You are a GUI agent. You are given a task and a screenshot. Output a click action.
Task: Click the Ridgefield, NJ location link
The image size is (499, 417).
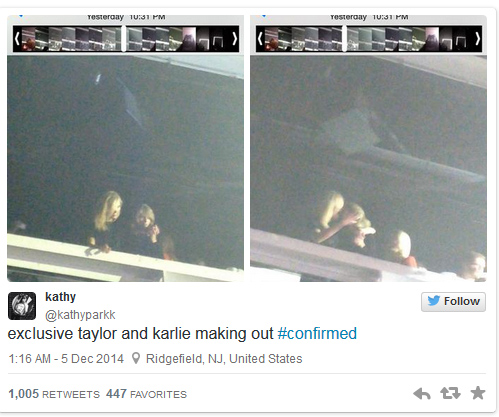[x=224, y=359]
